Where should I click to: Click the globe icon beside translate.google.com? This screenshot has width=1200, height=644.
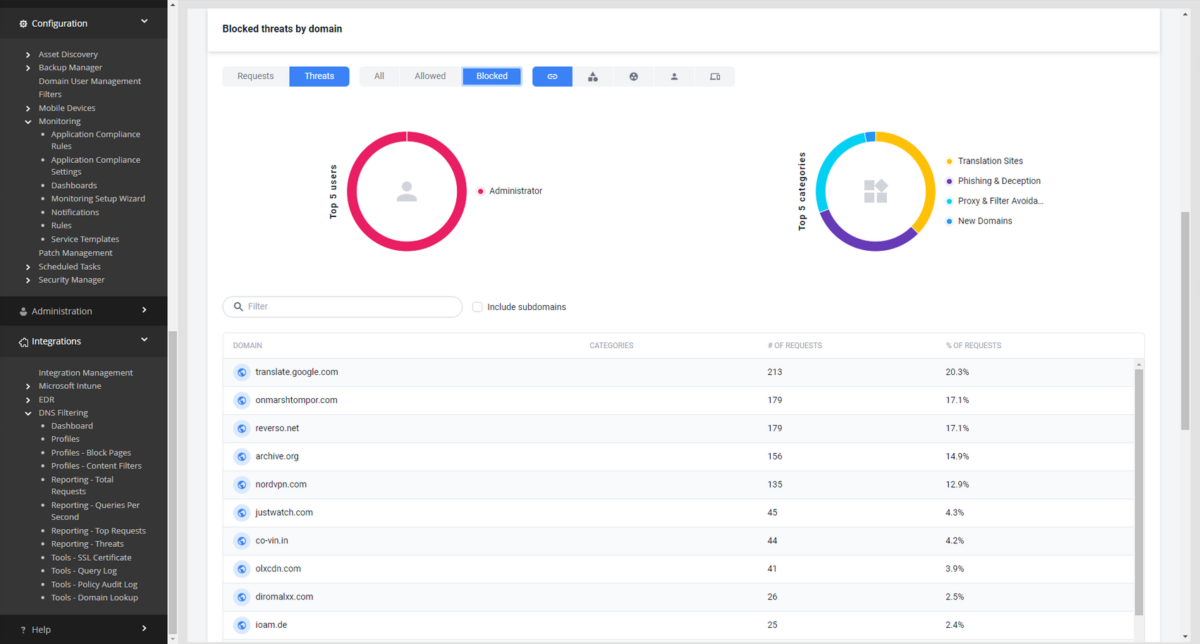pyautogui.click(x=241, y=371)
